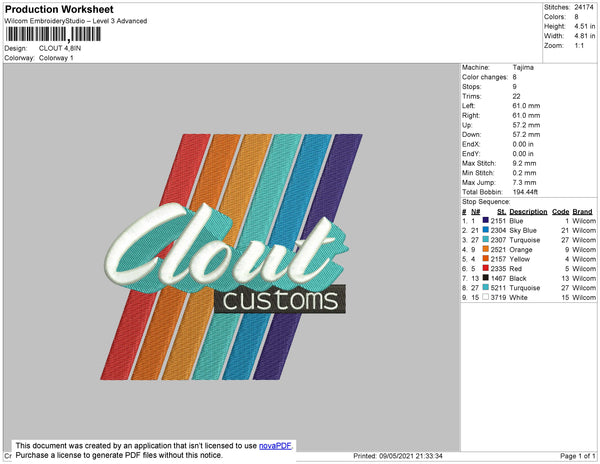600x464 pixels.
Task: Click the N# column header
Action: 475,212
